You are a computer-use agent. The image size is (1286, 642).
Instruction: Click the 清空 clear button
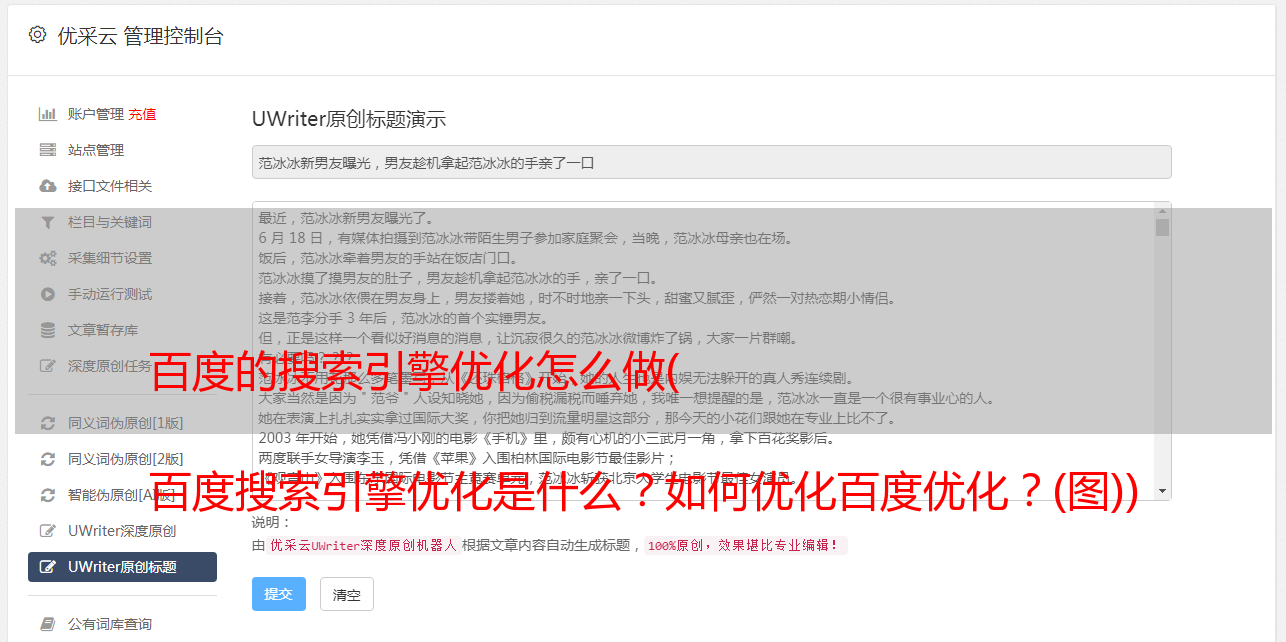(x=347, y=594)
